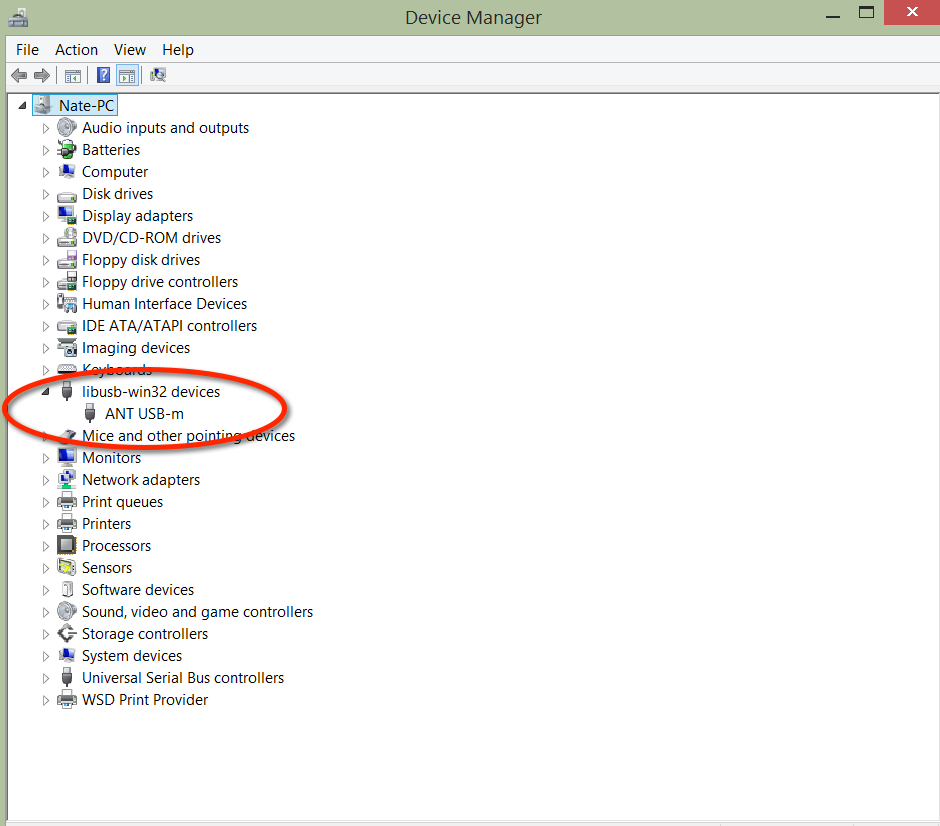The width and height of the screenshot is (940, 826).
Task: Collapse the Nate-PC root node
Action: [x=22, y=105]
